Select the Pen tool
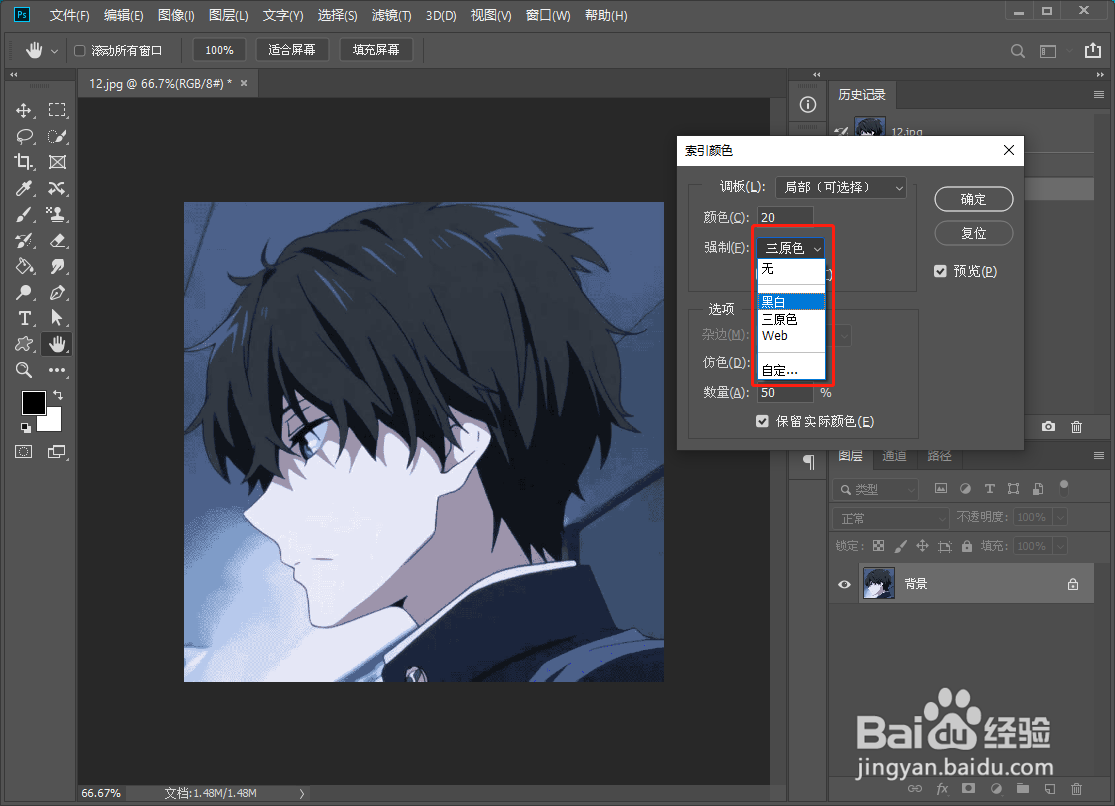The height and width of the screenshot is (806, 1115). point(57,292)
